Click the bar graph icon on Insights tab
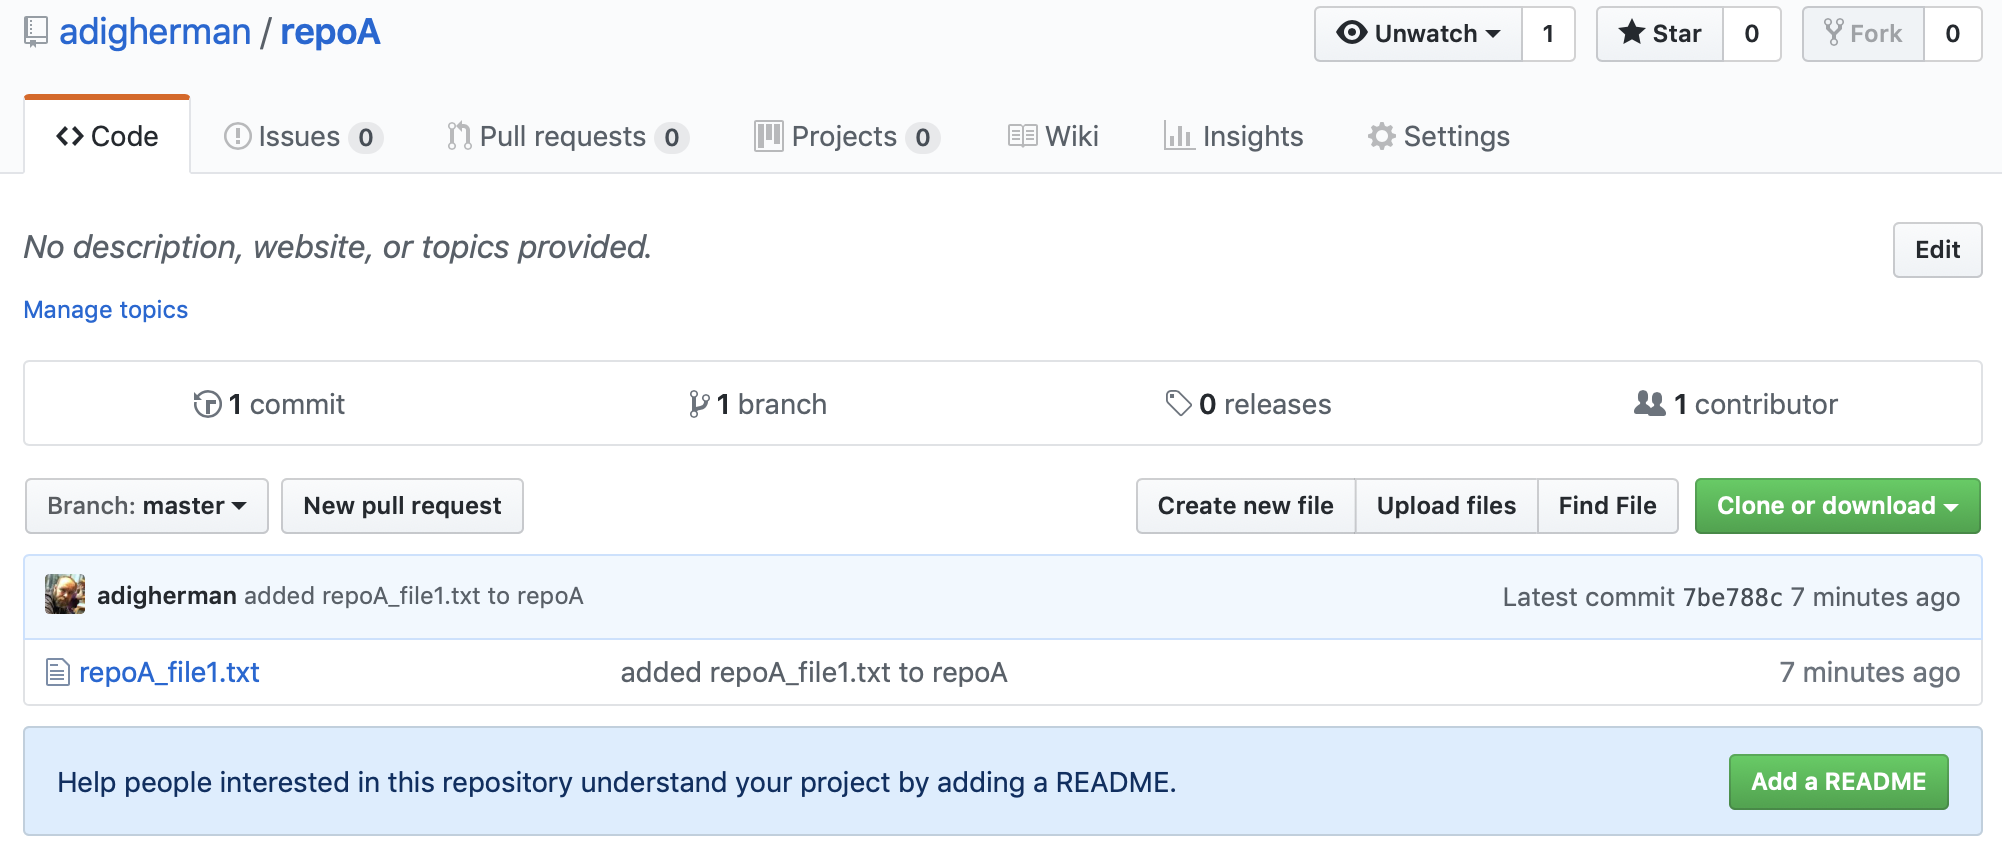Viewport: 2002px width, 860px height. click(x=1179, y=136)
